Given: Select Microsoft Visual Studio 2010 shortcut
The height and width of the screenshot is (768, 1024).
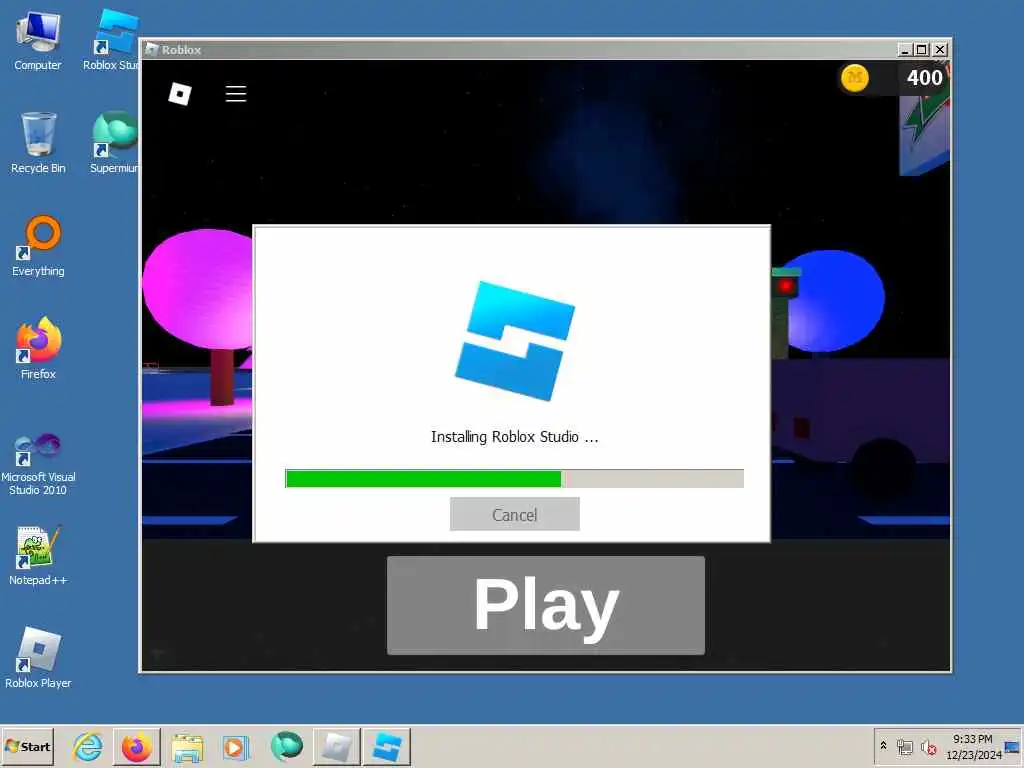Looking at the screenshot, I should tap(38, 464).
